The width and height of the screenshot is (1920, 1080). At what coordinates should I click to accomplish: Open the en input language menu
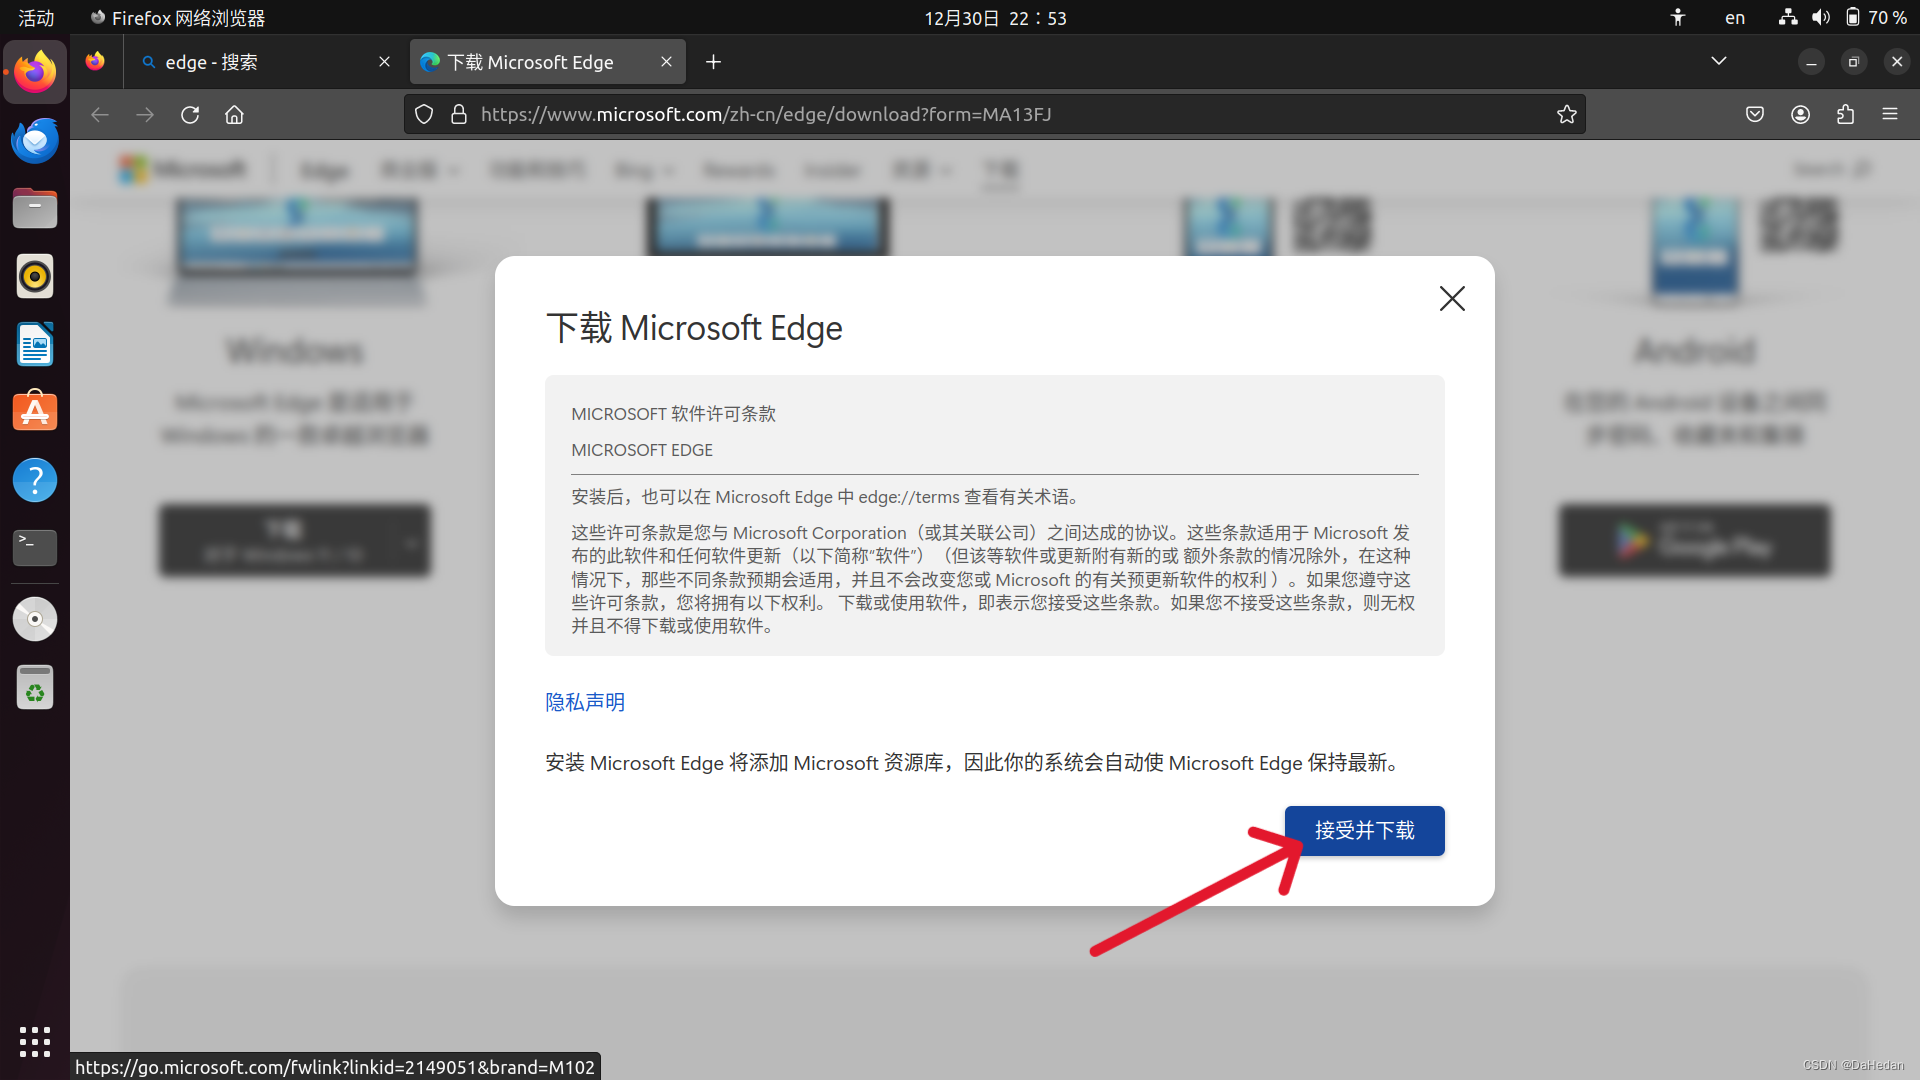tap(1735, 18)
